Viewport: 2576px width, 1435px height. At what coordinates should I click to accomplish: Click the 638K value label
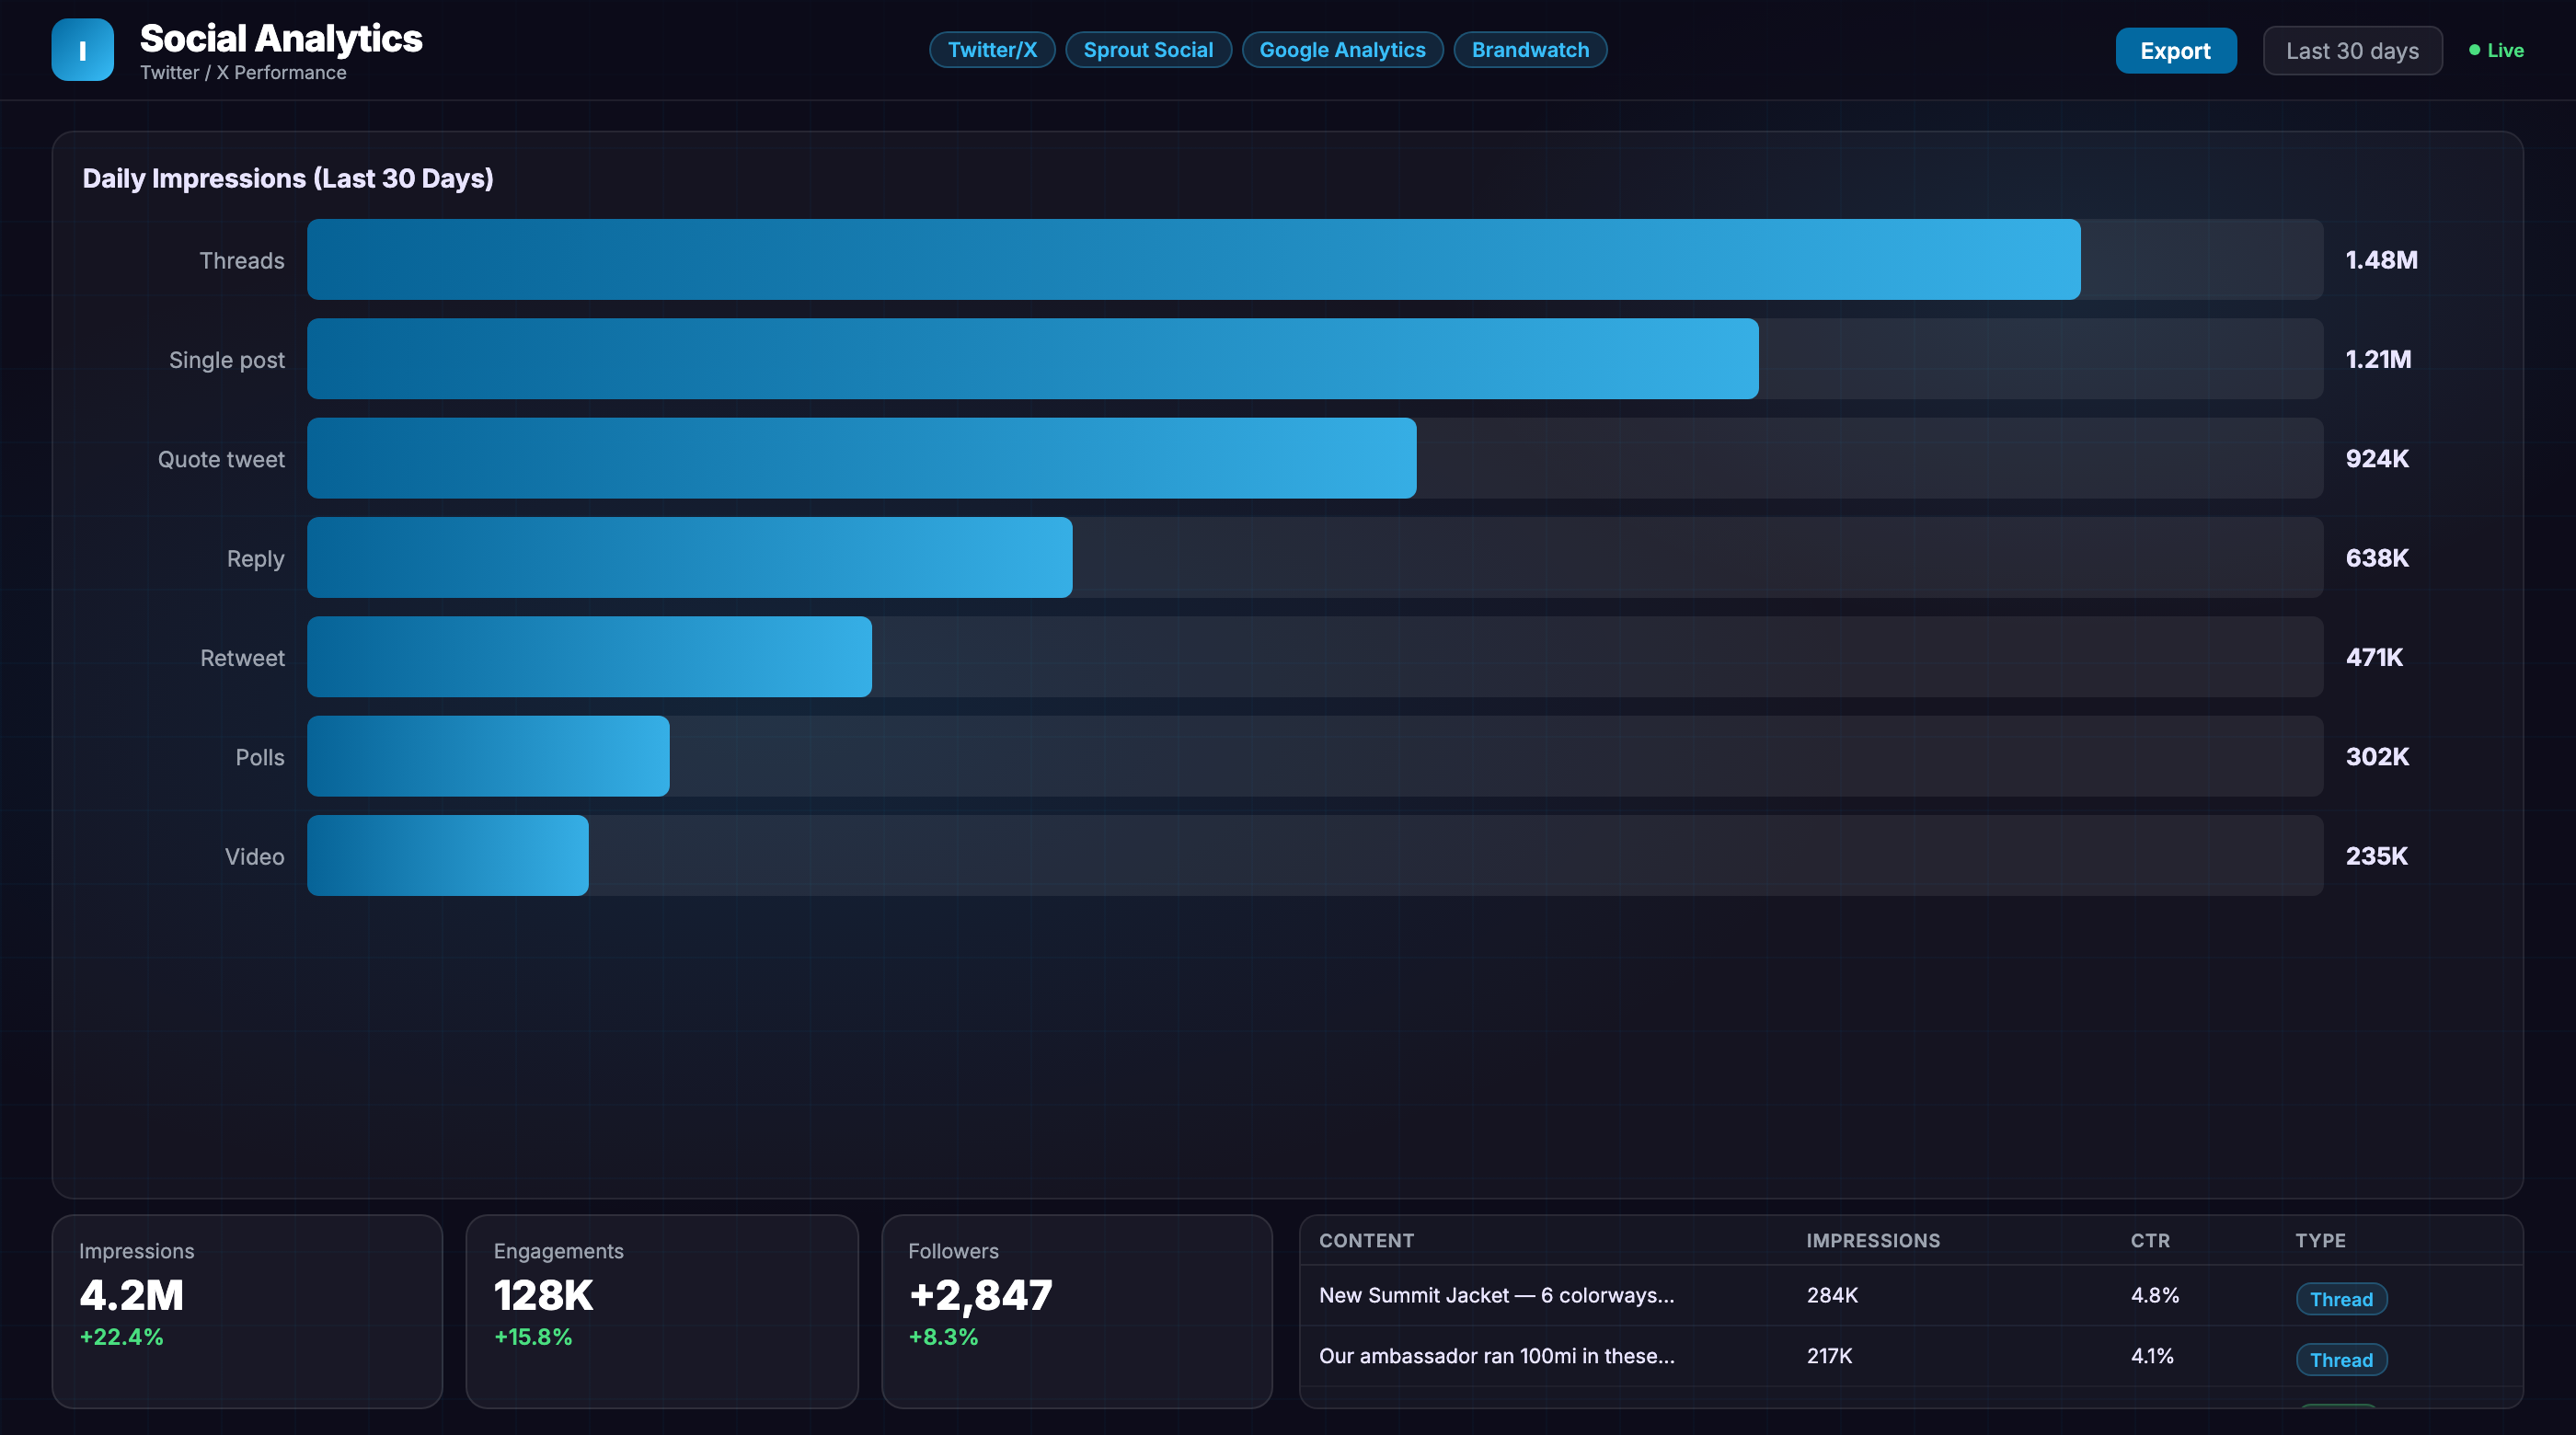pos(2377,558)
